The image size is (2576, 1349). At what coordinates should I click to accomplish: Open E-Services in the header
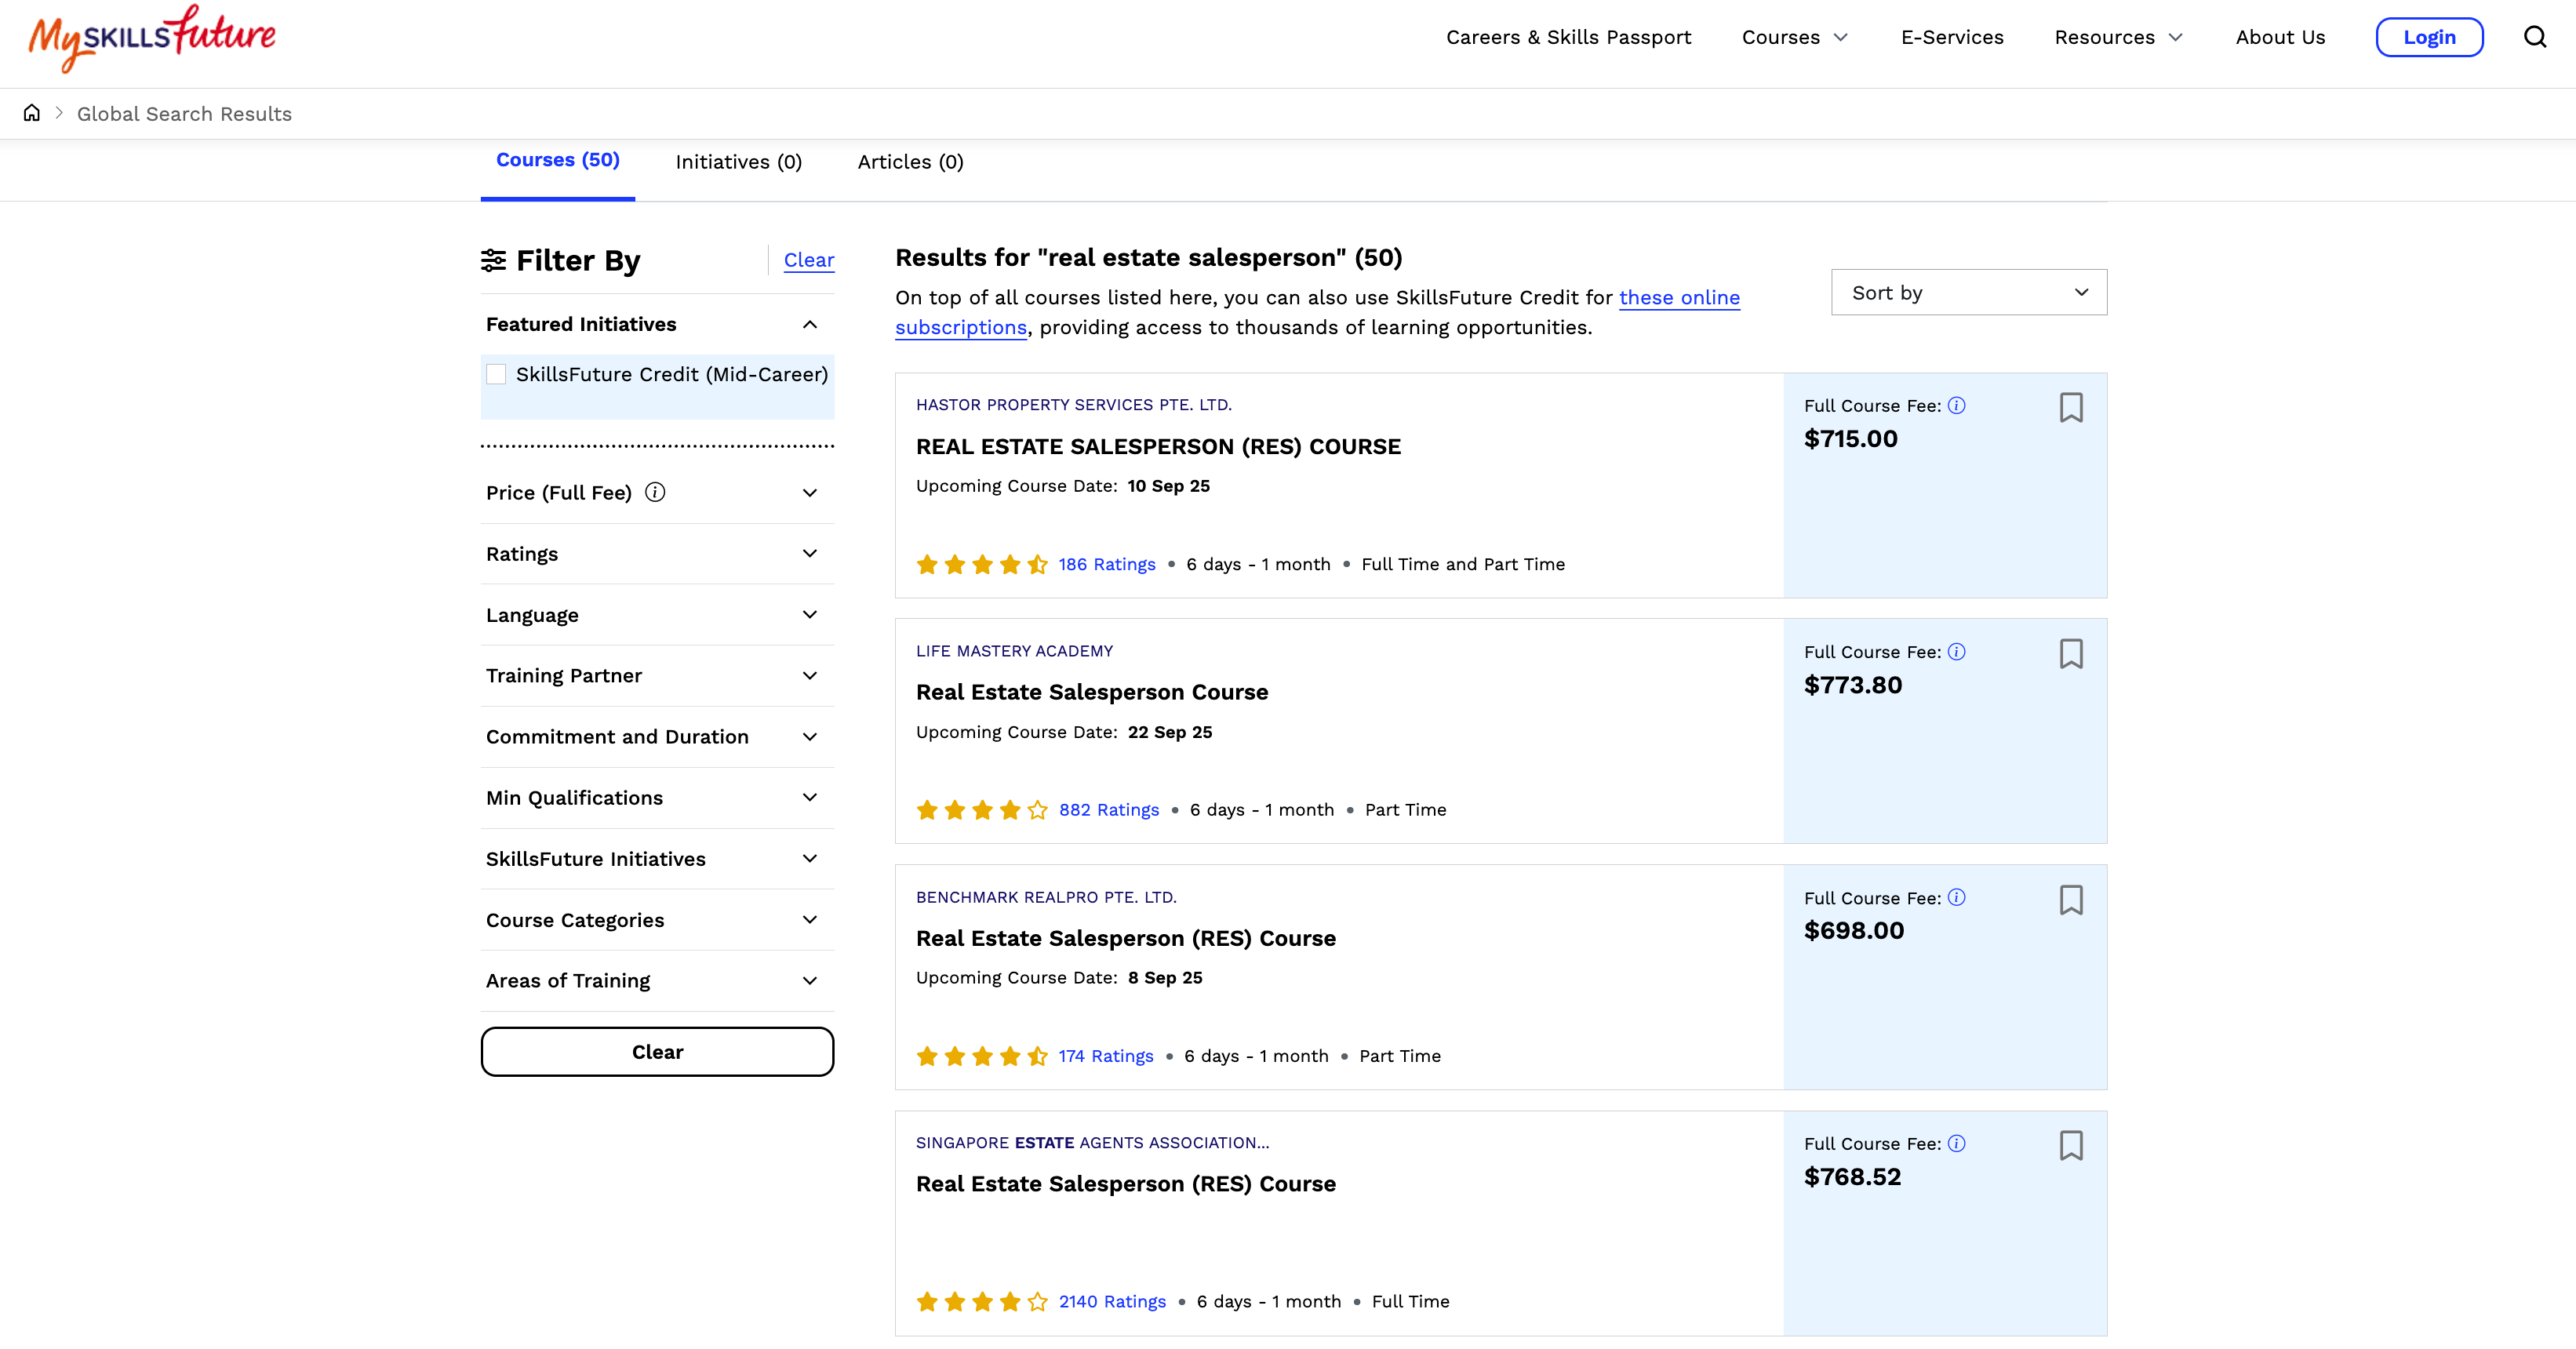[1952, 38]
